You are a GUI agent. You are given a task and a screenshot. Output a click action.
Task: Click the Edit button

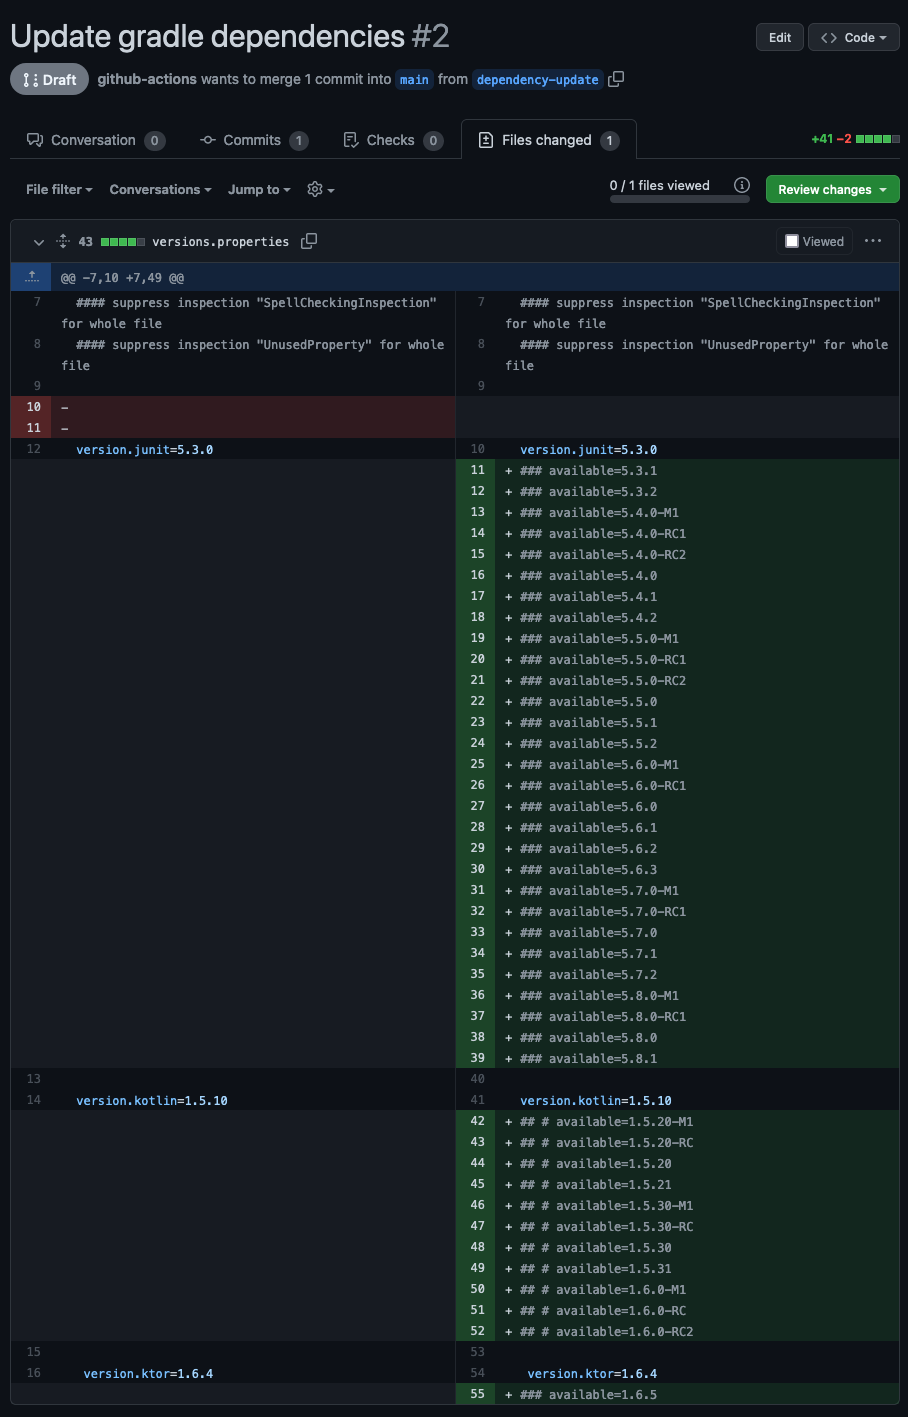[x=779, y=37]
